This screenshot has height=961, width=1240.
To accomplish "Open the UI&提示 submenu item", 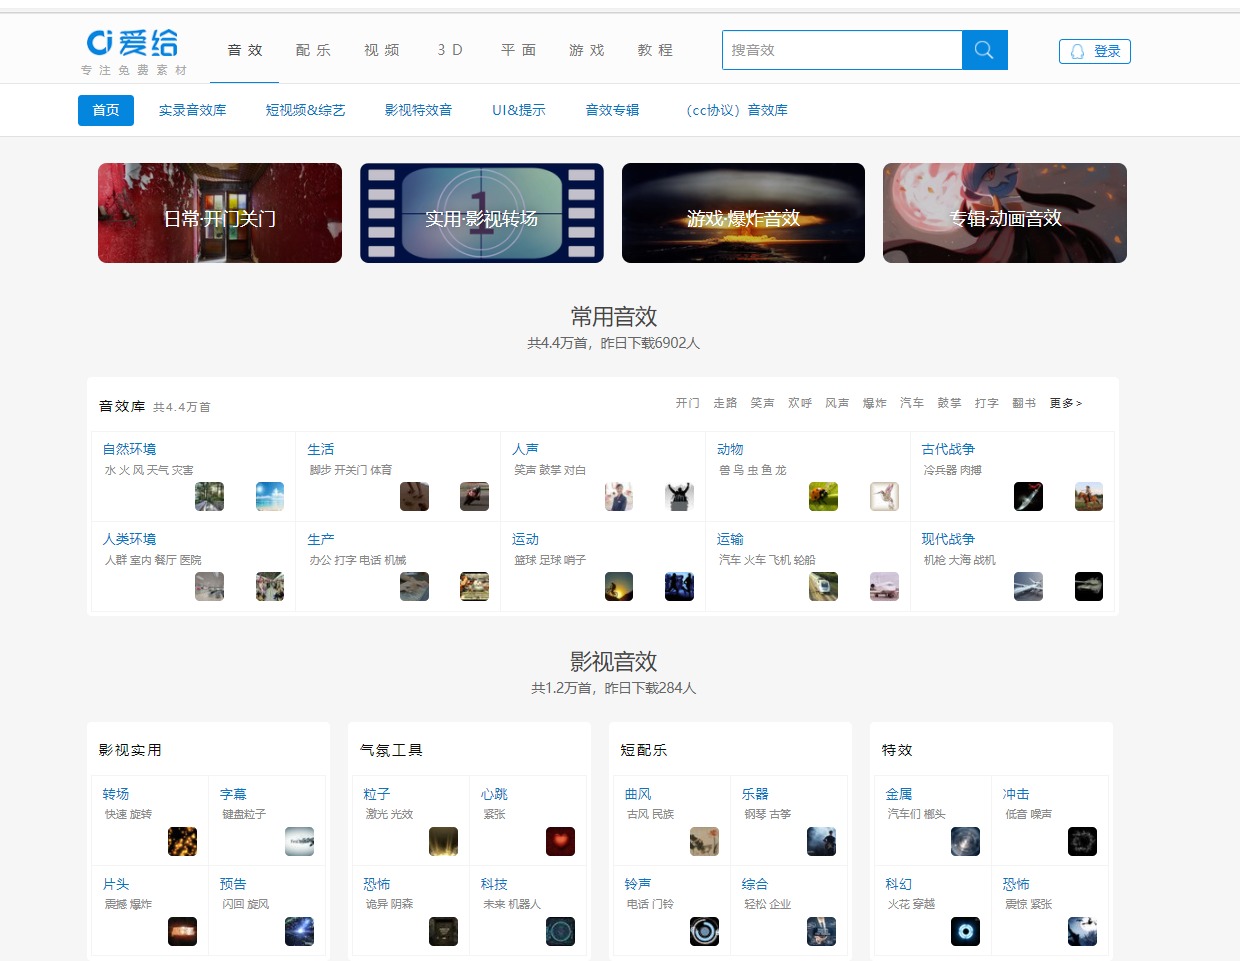I will click(x=518, y=110).
